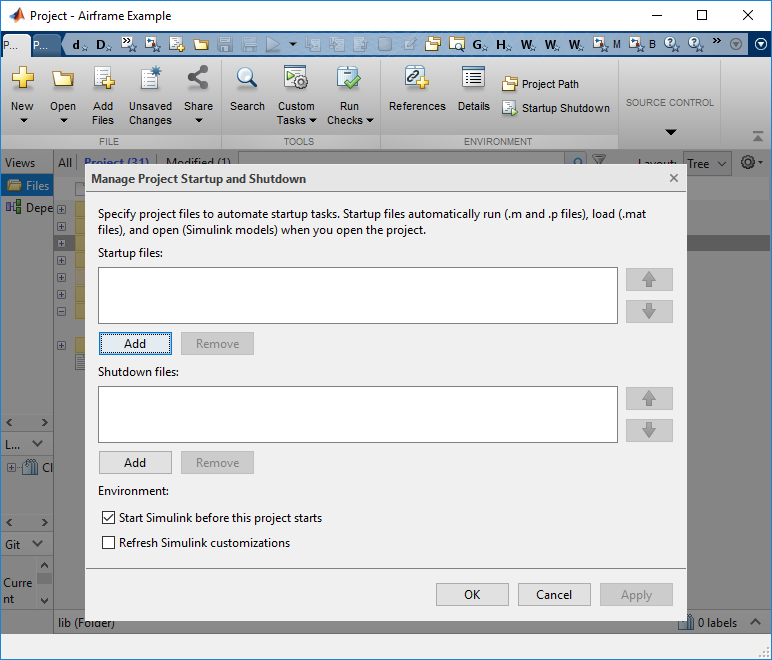Open the Run Checks dropdown
772x660 pixels.
(x=349, y=113)
